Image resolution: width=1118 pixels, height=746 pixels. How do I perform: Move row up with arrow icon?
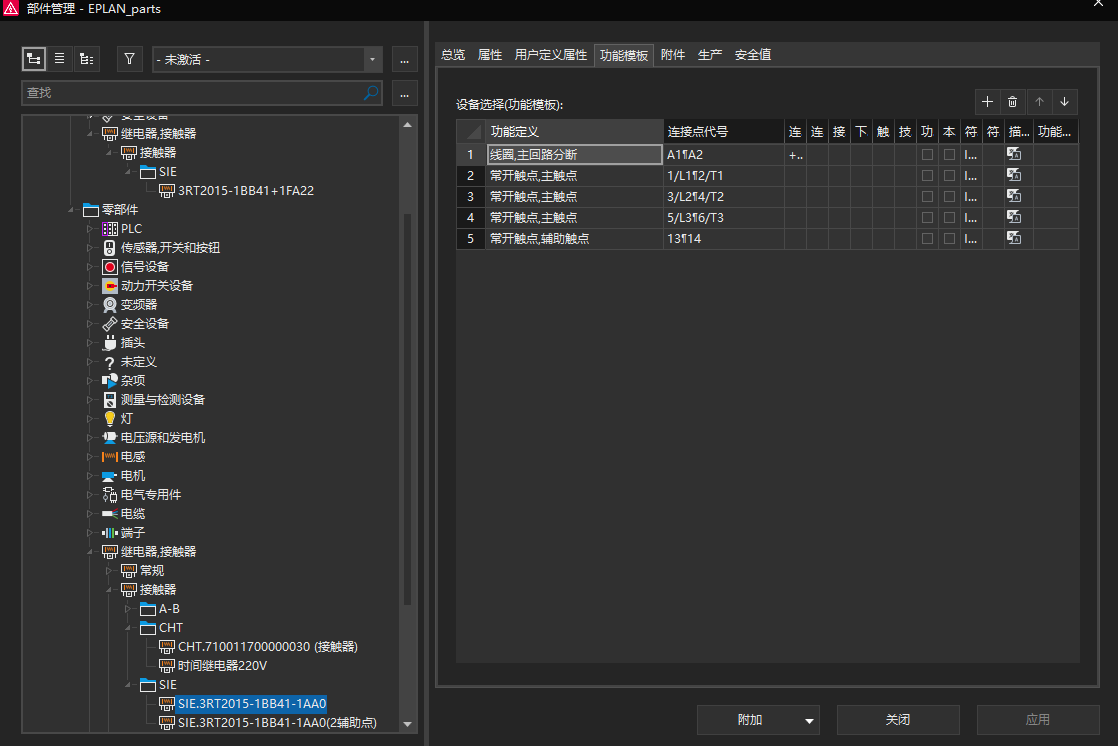(x=1040, y=102)
